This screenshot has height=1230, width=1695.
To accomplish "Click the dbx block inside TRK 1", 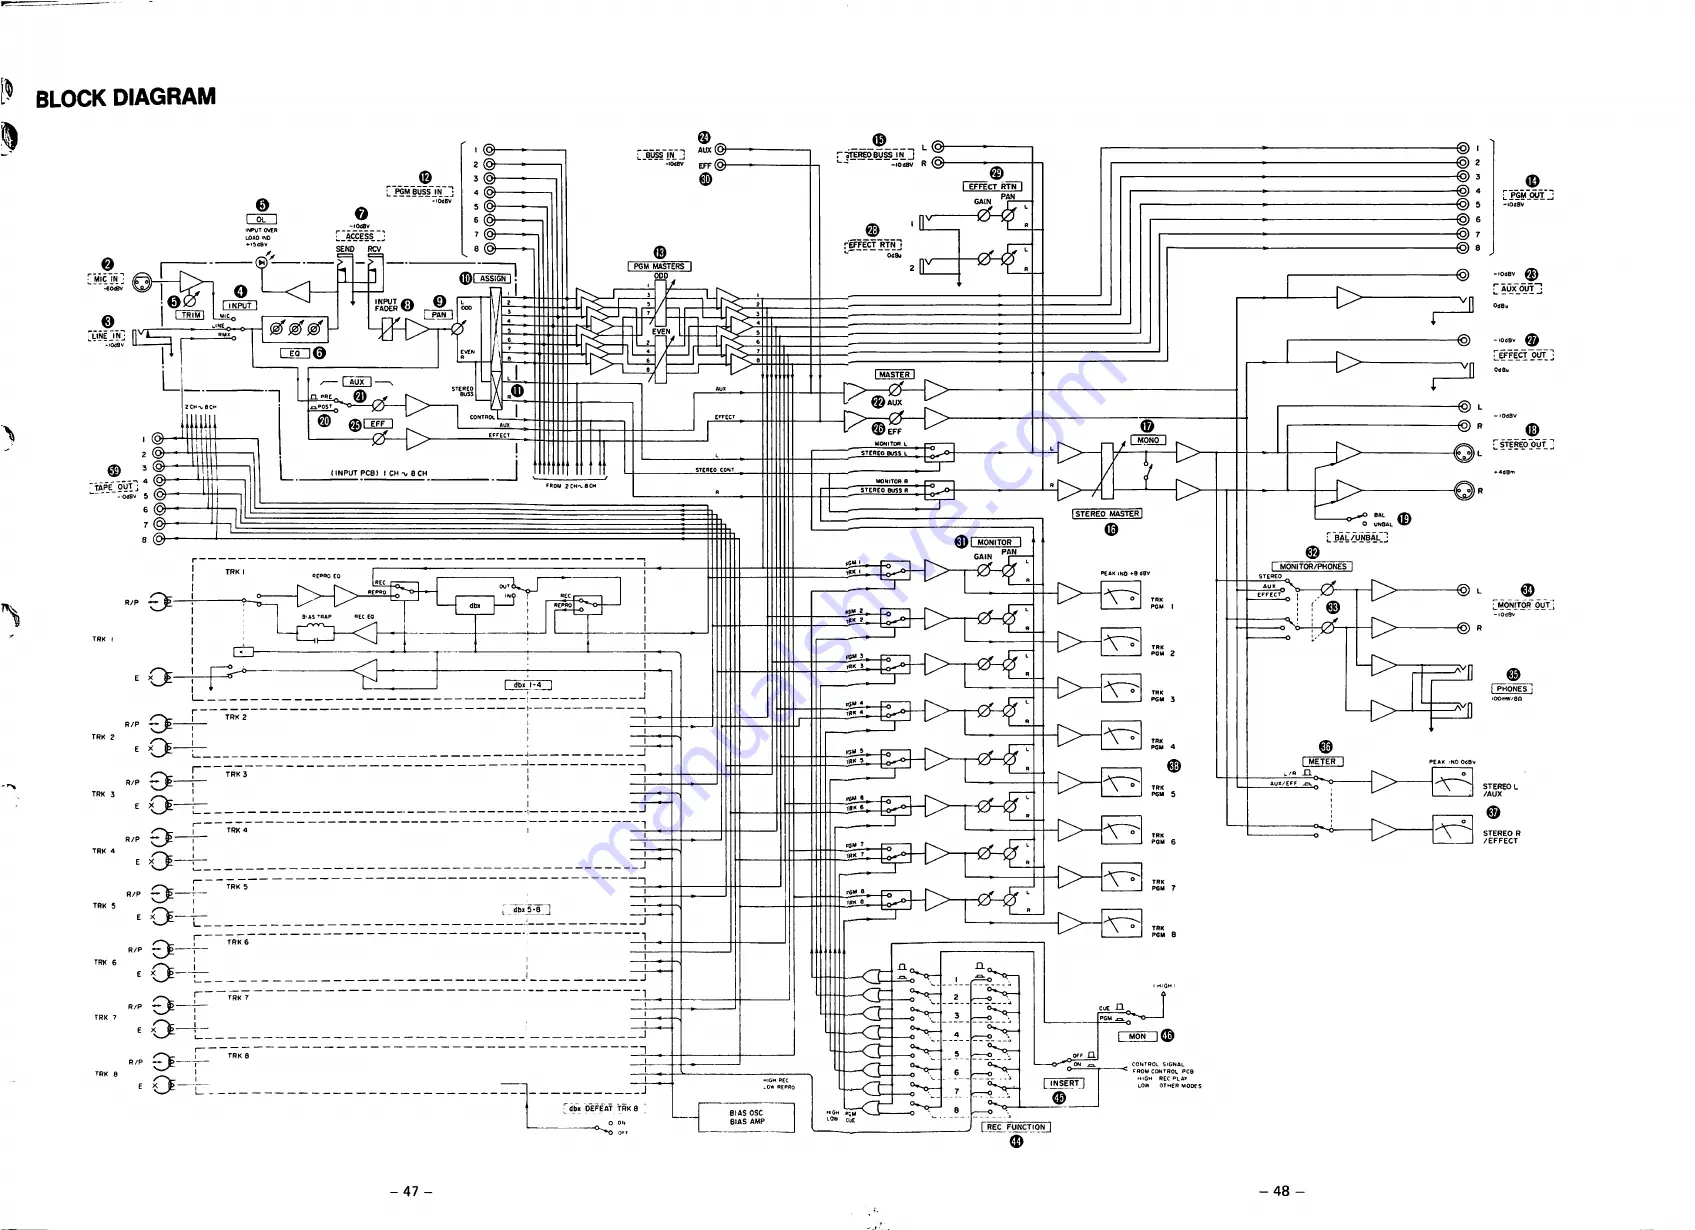I will click(474, 605).
